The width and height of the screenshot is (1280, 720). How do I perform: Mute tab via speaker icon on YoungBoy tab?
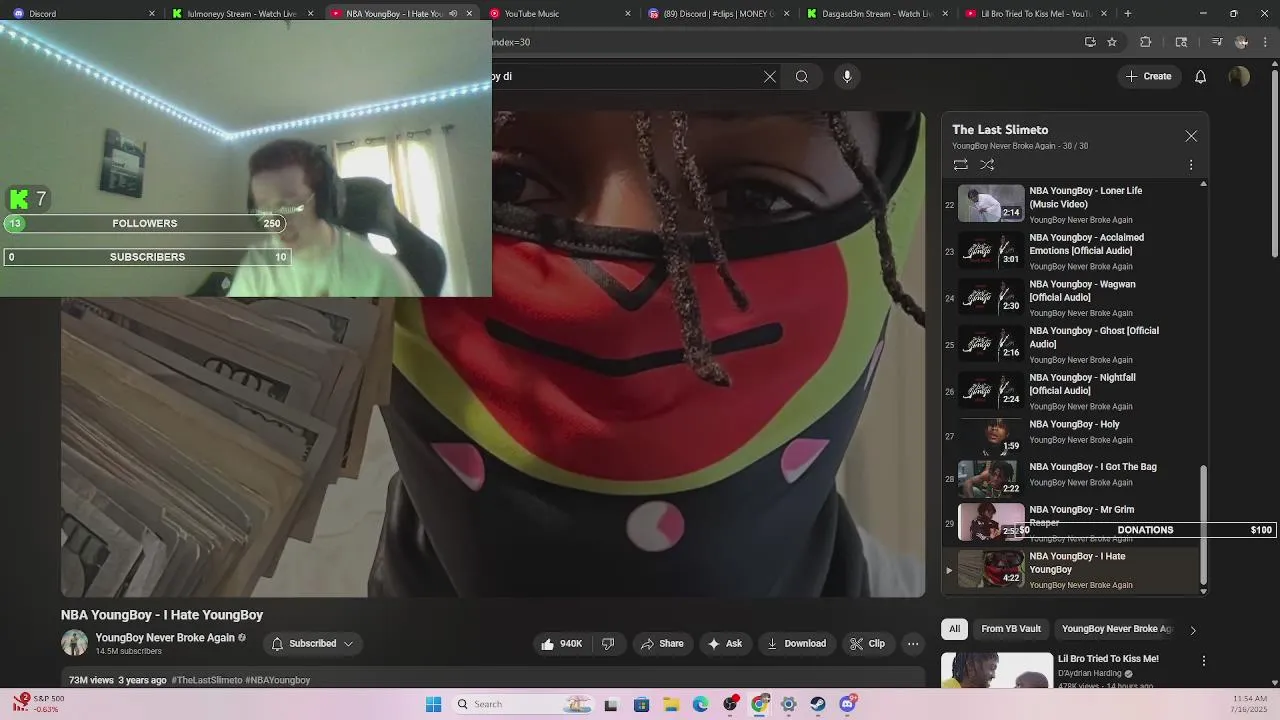point(453,14)
